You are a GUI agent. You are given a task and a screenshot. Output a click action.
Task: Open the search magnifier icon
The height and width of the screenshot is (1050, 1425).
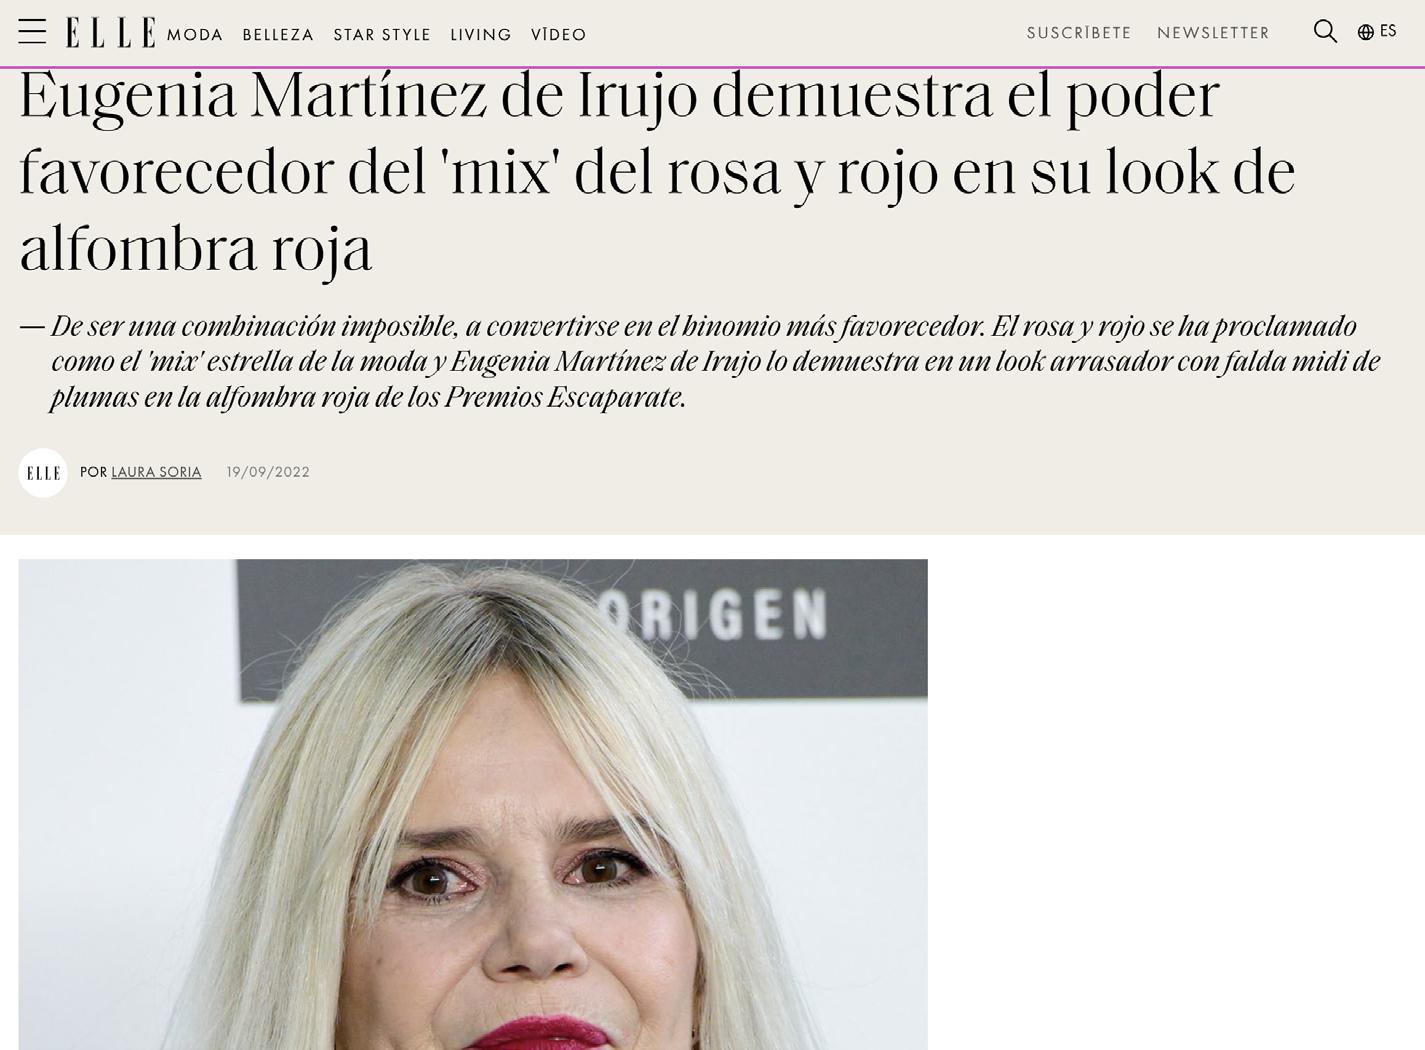[1325, 32]
